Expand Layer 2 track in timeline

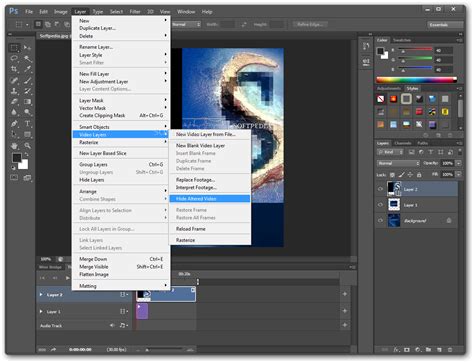click(x=41, y=295)
